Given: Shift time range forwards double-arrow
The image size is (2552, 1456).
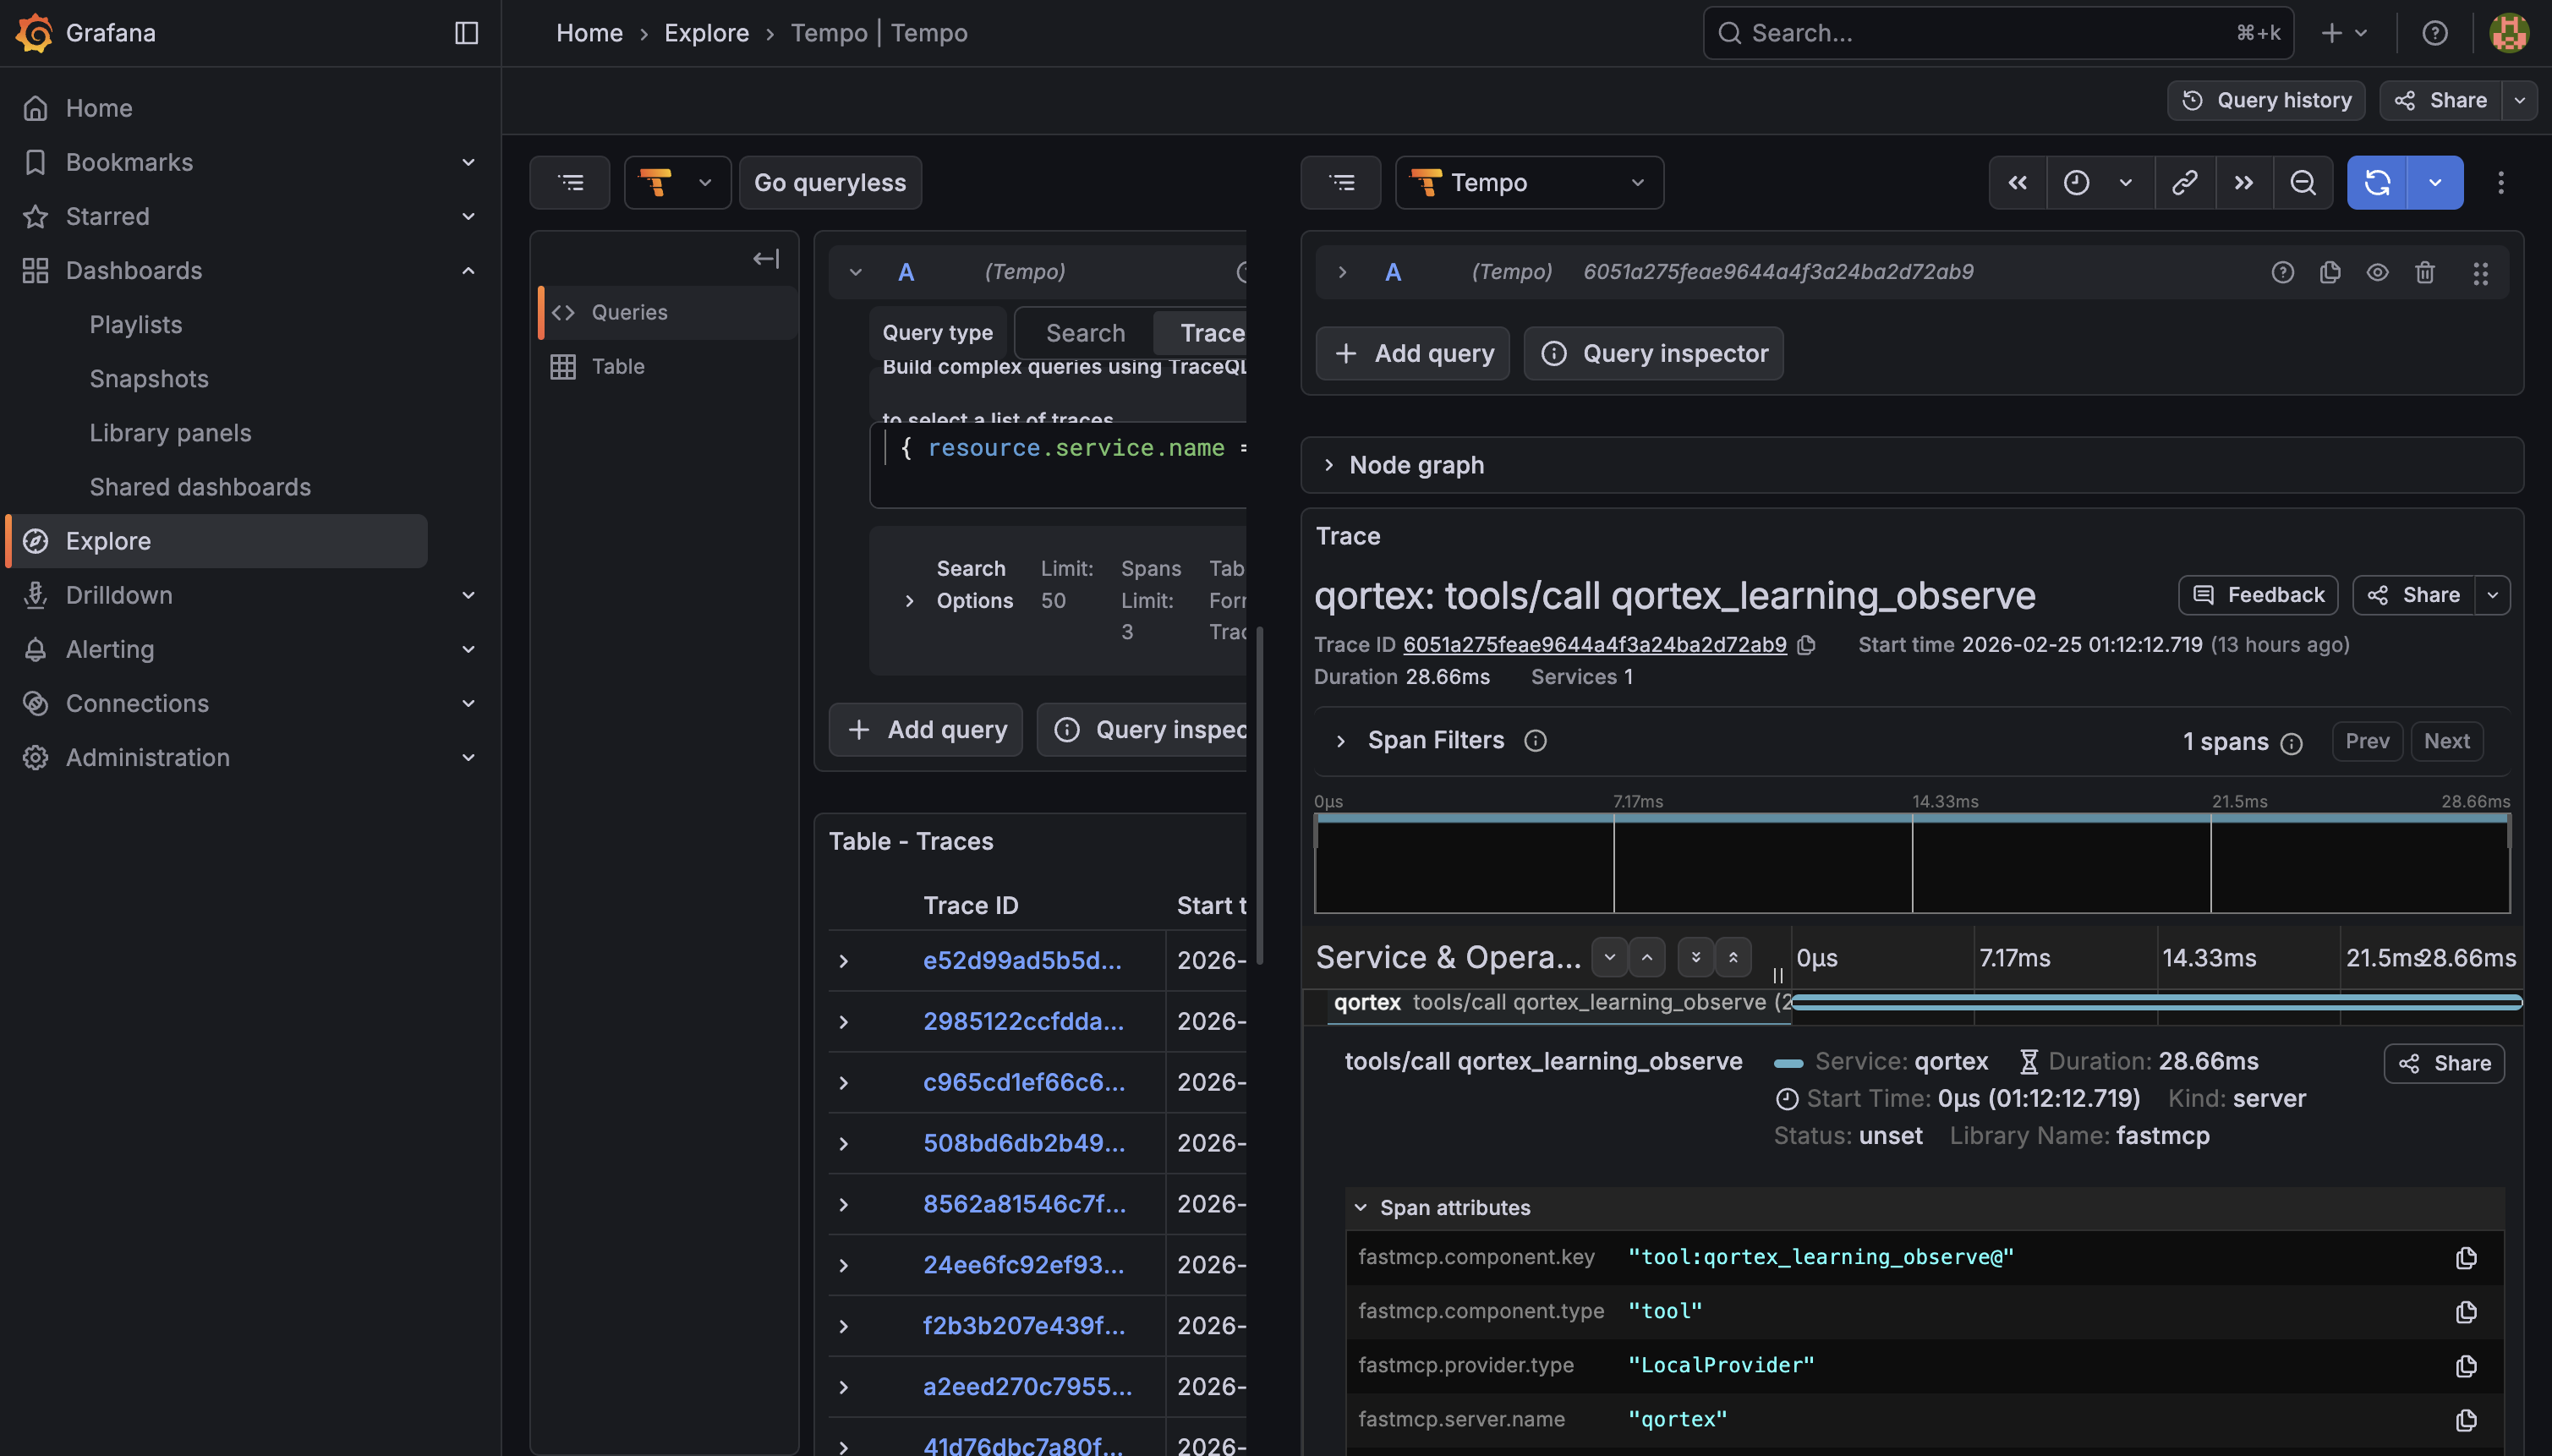Looking at the screenshot, I should click(2244, 183).
